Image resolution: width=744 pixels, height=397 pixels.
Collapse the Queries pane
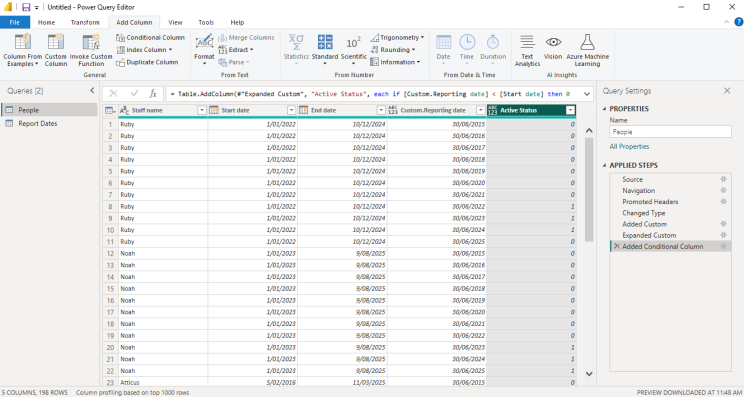click(92, 91)
